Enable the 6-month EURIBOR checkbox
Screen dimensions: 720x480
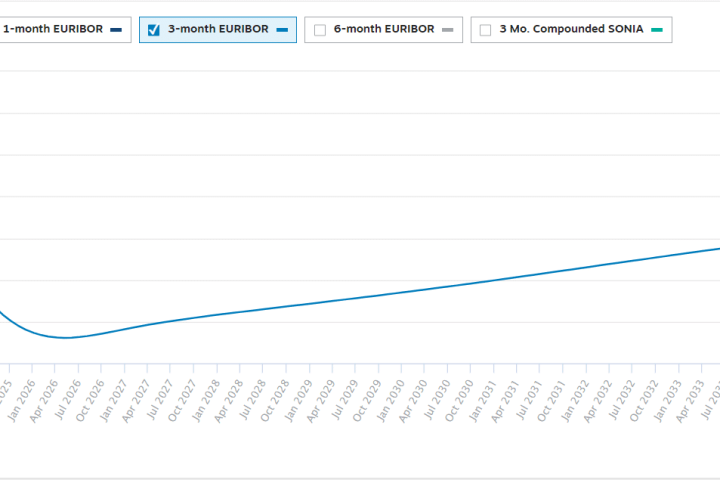point(320,30)
